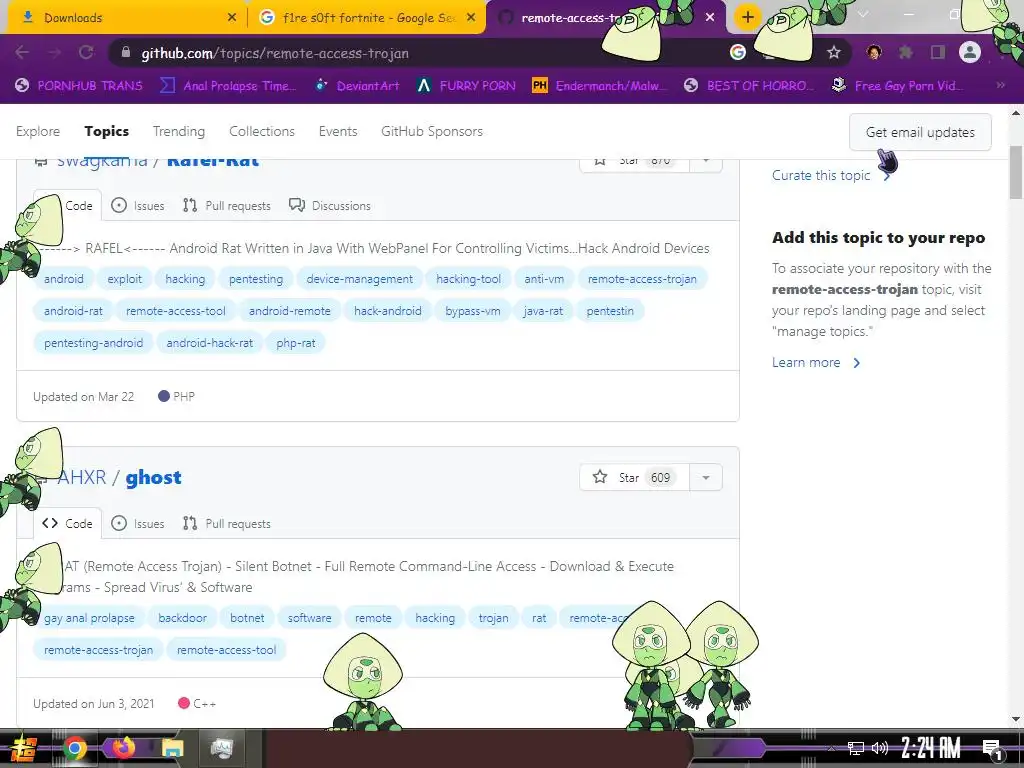Open the volume control in system tray
Viewport: 1024px width, 768px height.
[880, 748]
